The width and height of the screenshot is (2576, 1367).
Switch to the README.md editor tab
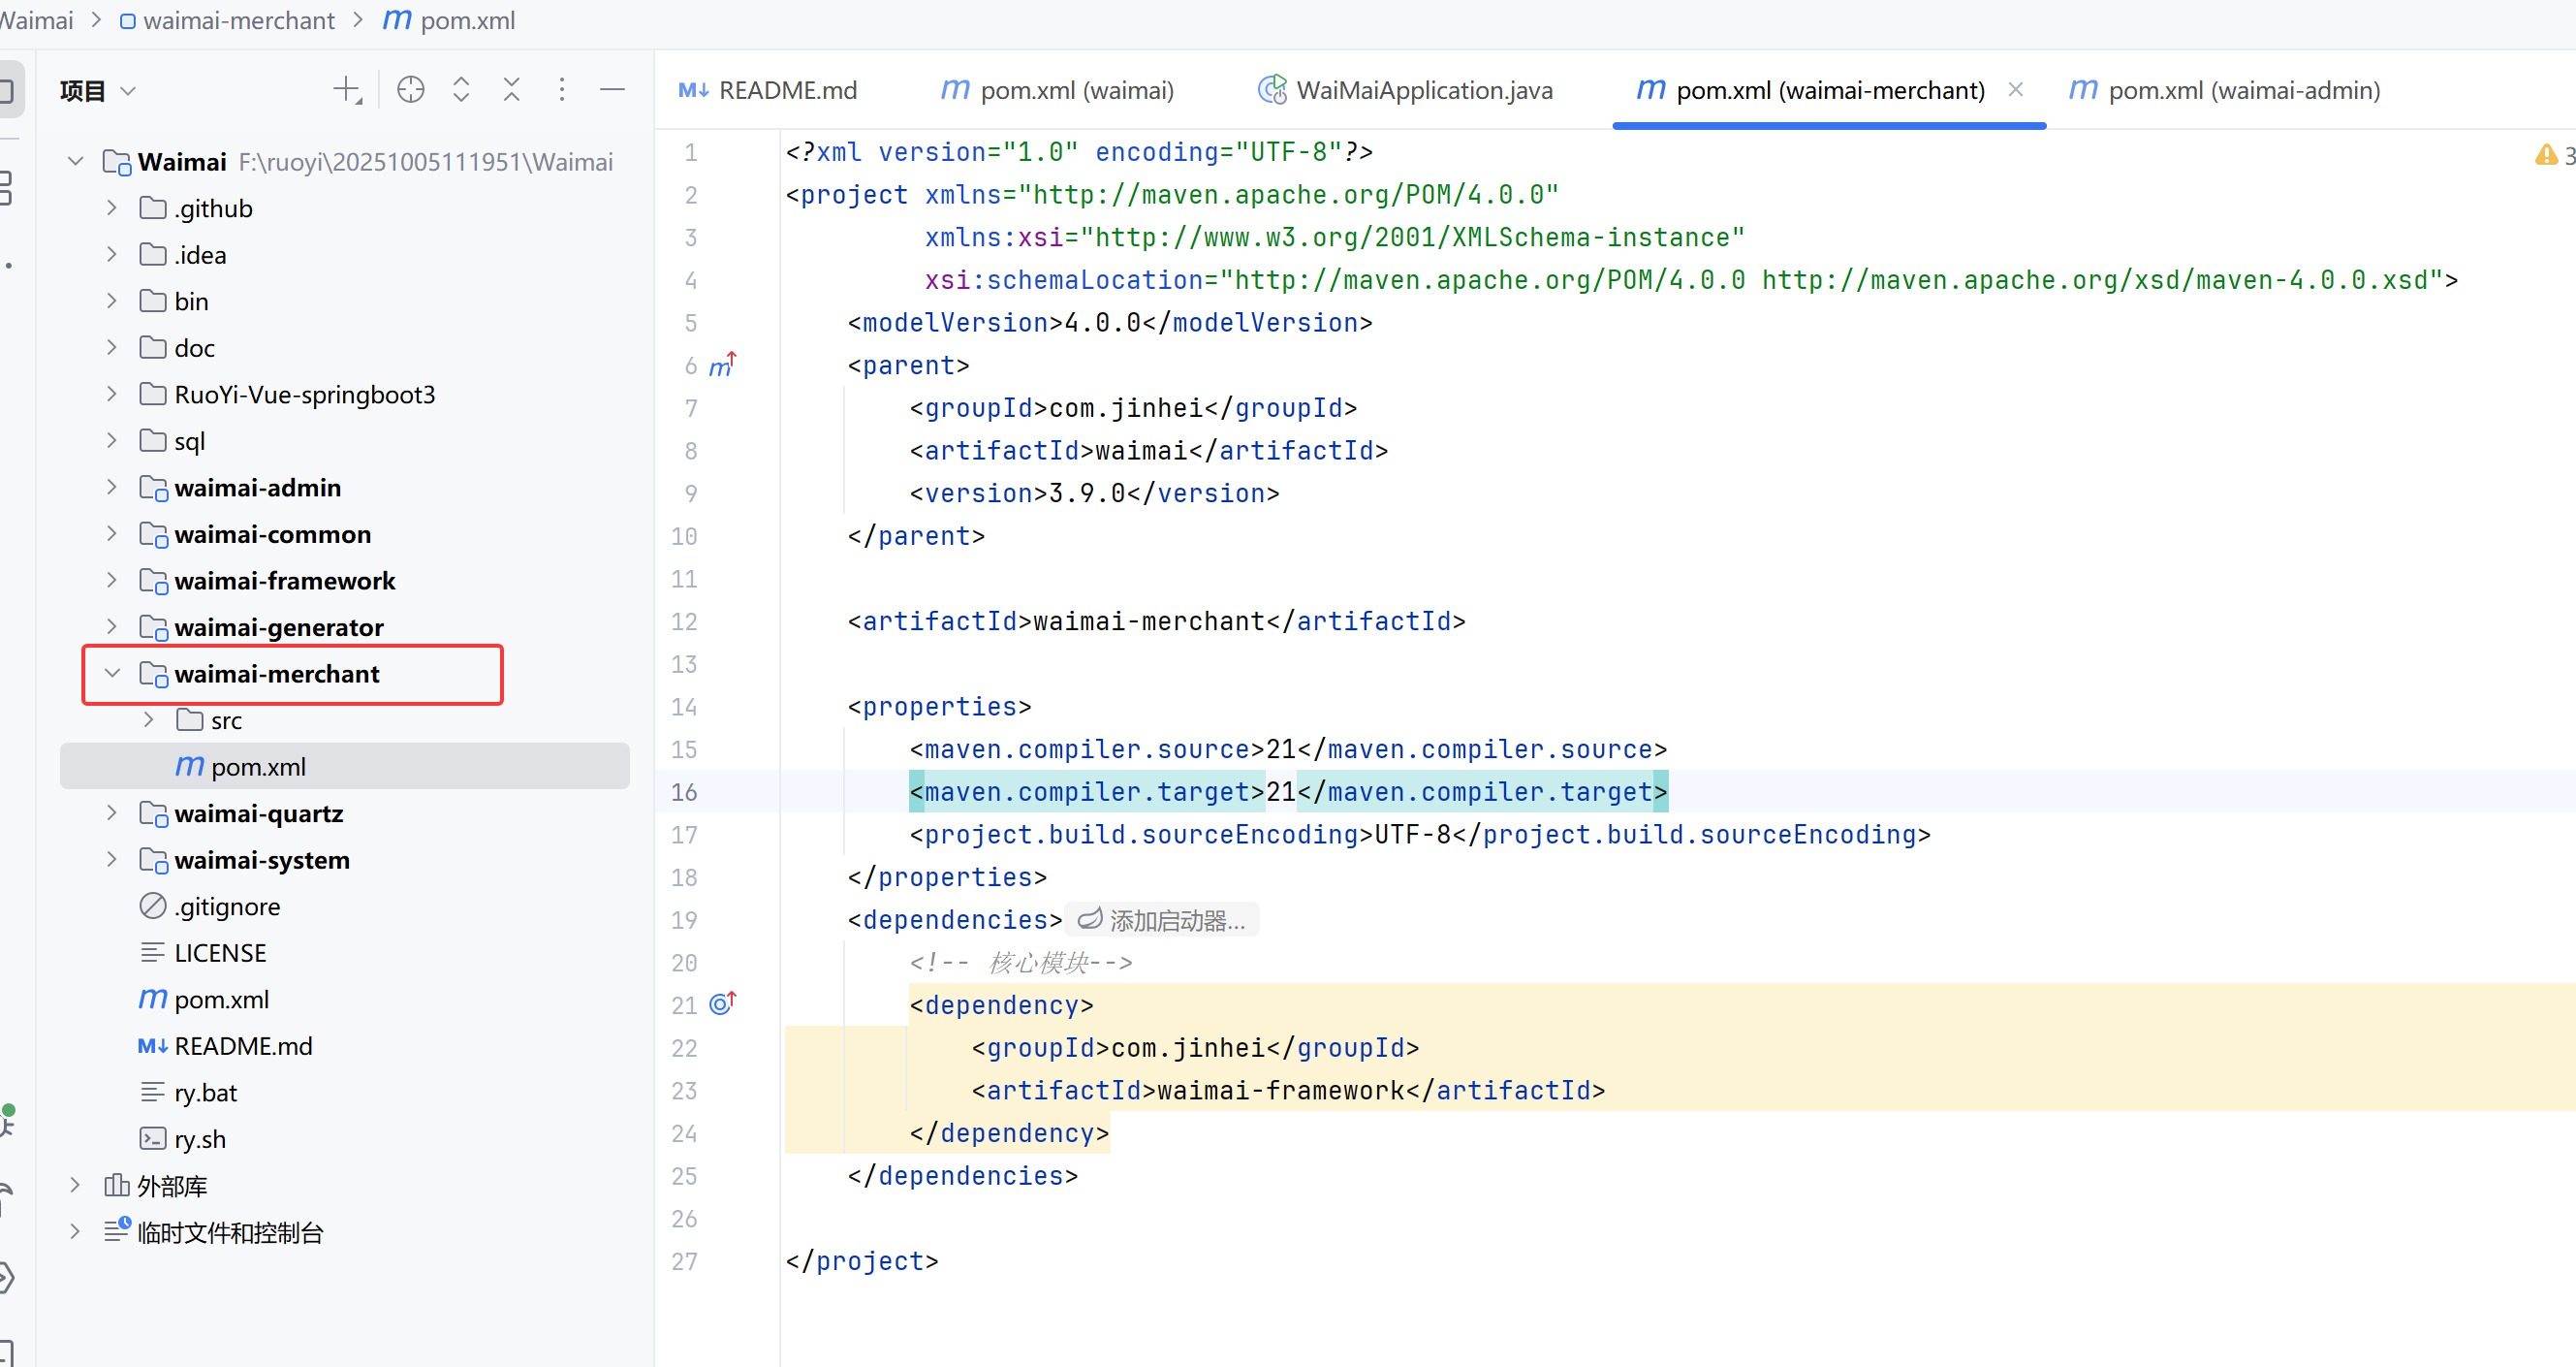pos(768,90)
